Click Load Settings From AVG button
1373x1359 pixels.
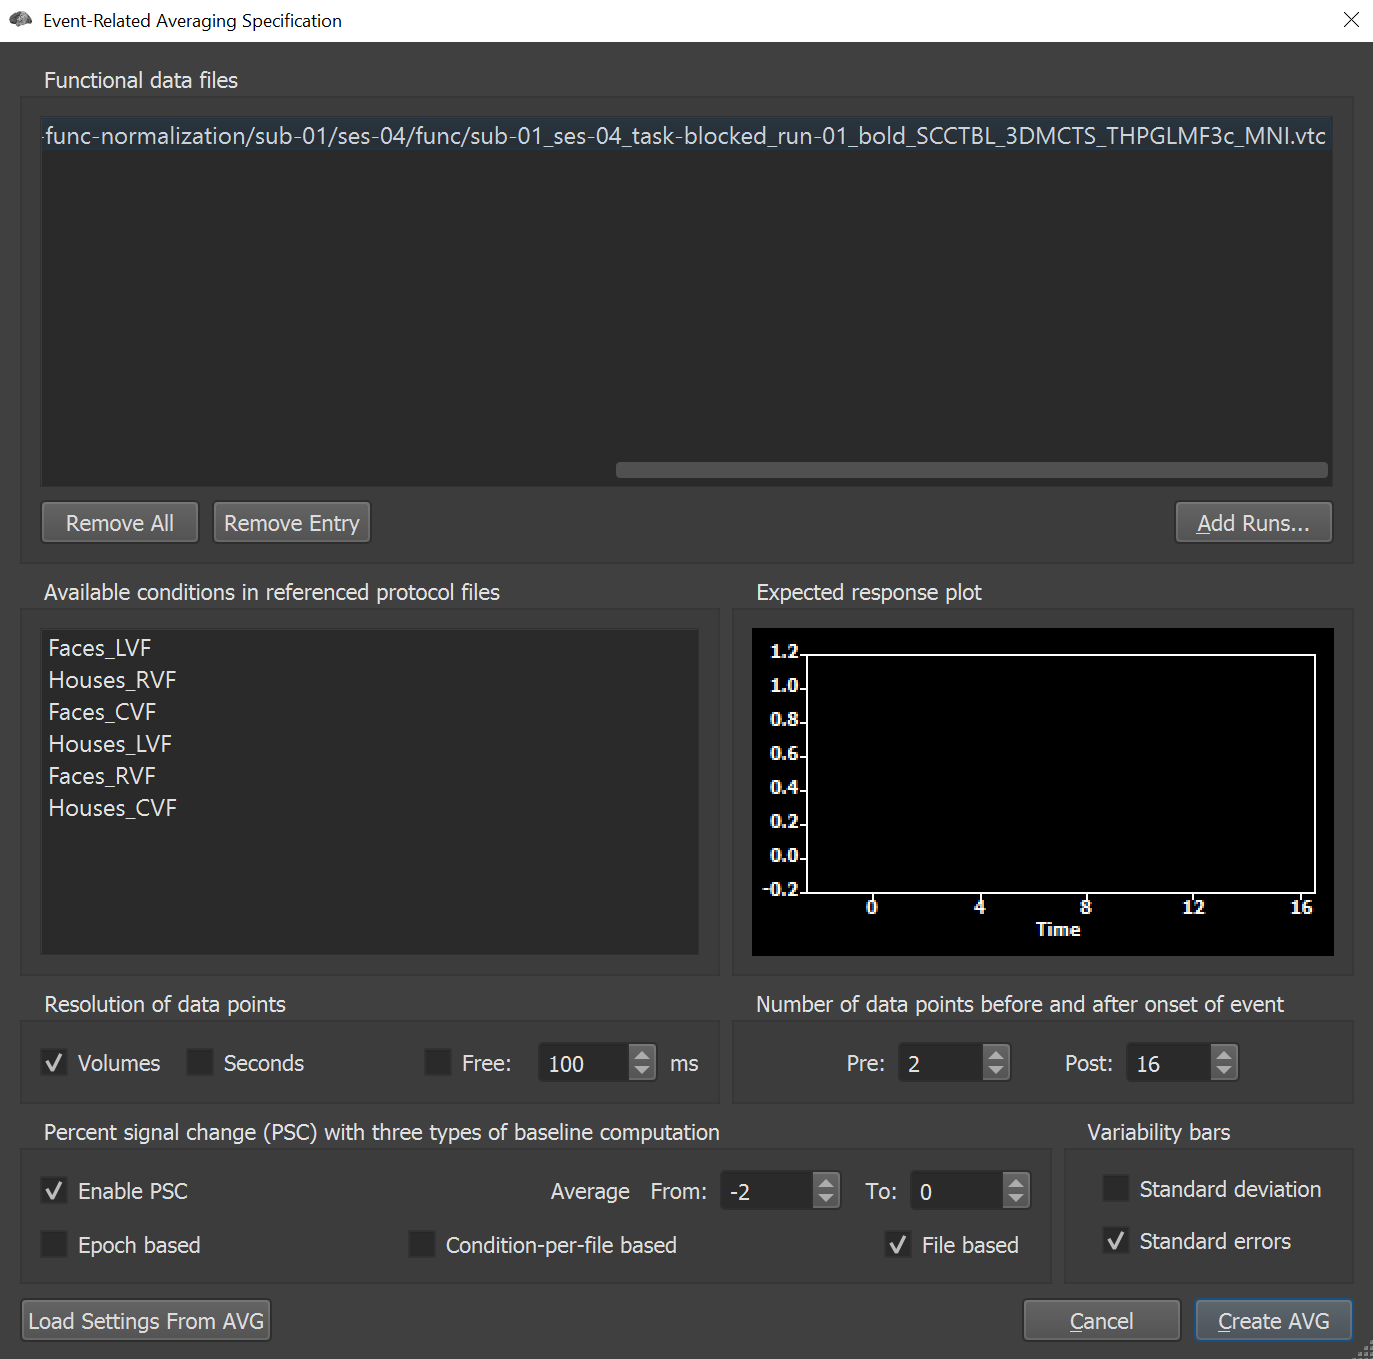pos(146,1321)
